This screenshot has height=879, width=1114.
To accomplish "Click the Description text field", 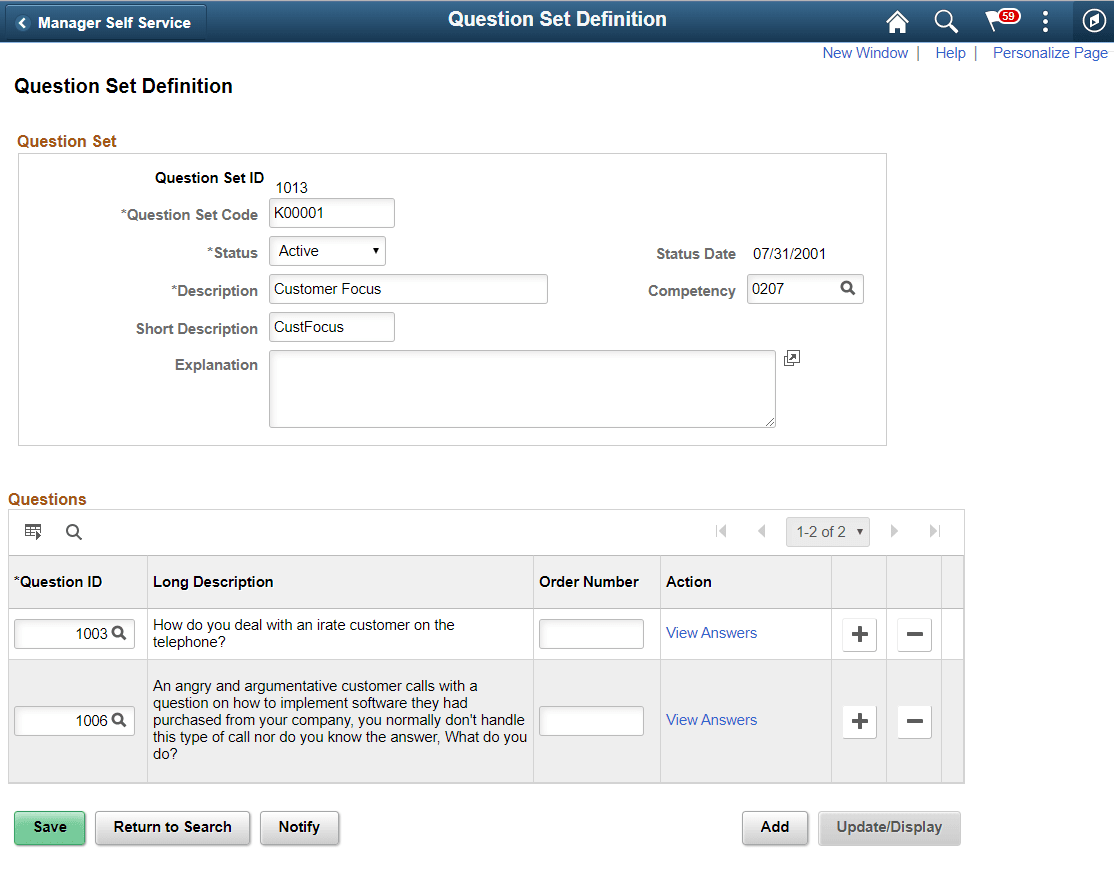I will click(x=409, y=289).
